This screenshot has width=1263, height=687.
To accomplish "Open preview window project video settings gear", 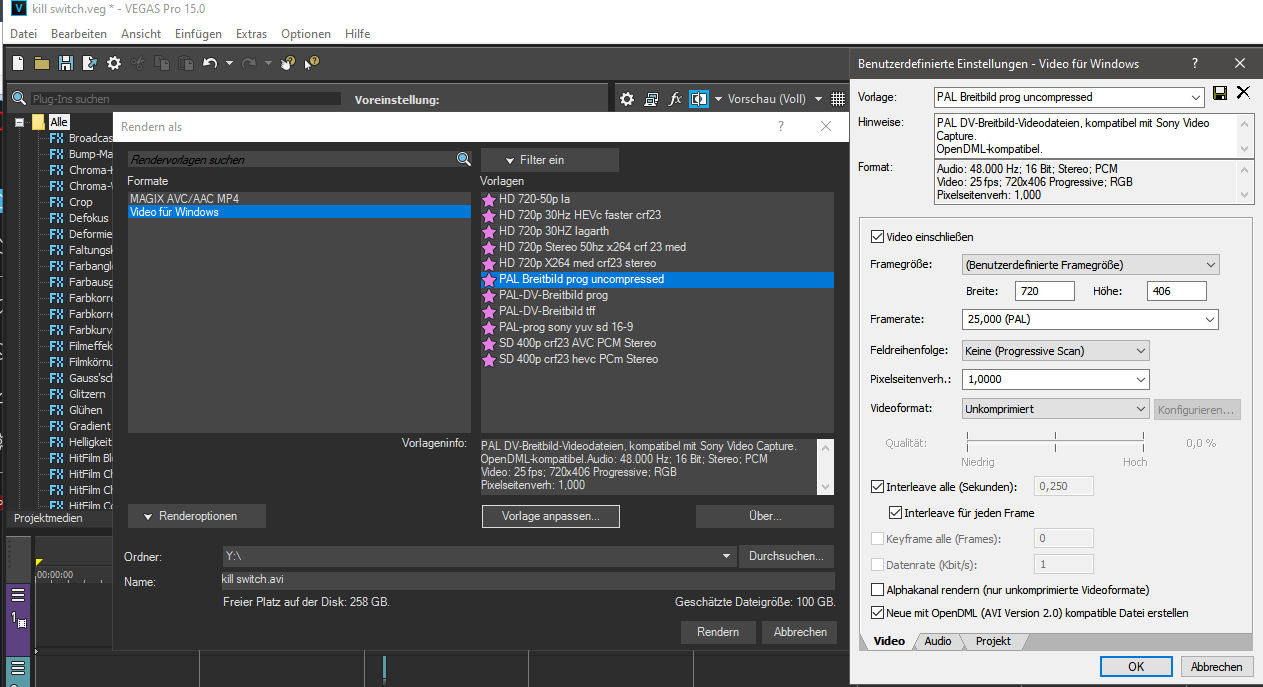I will pos(627,99).
